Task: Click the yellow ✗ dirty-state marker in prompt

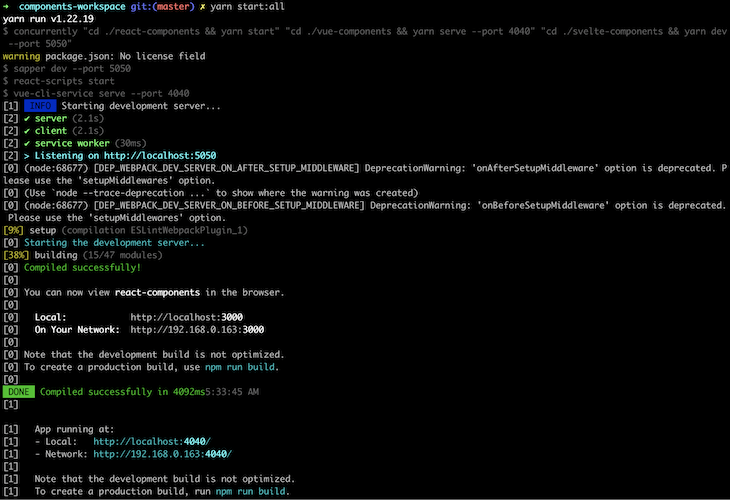Action: 203,7
